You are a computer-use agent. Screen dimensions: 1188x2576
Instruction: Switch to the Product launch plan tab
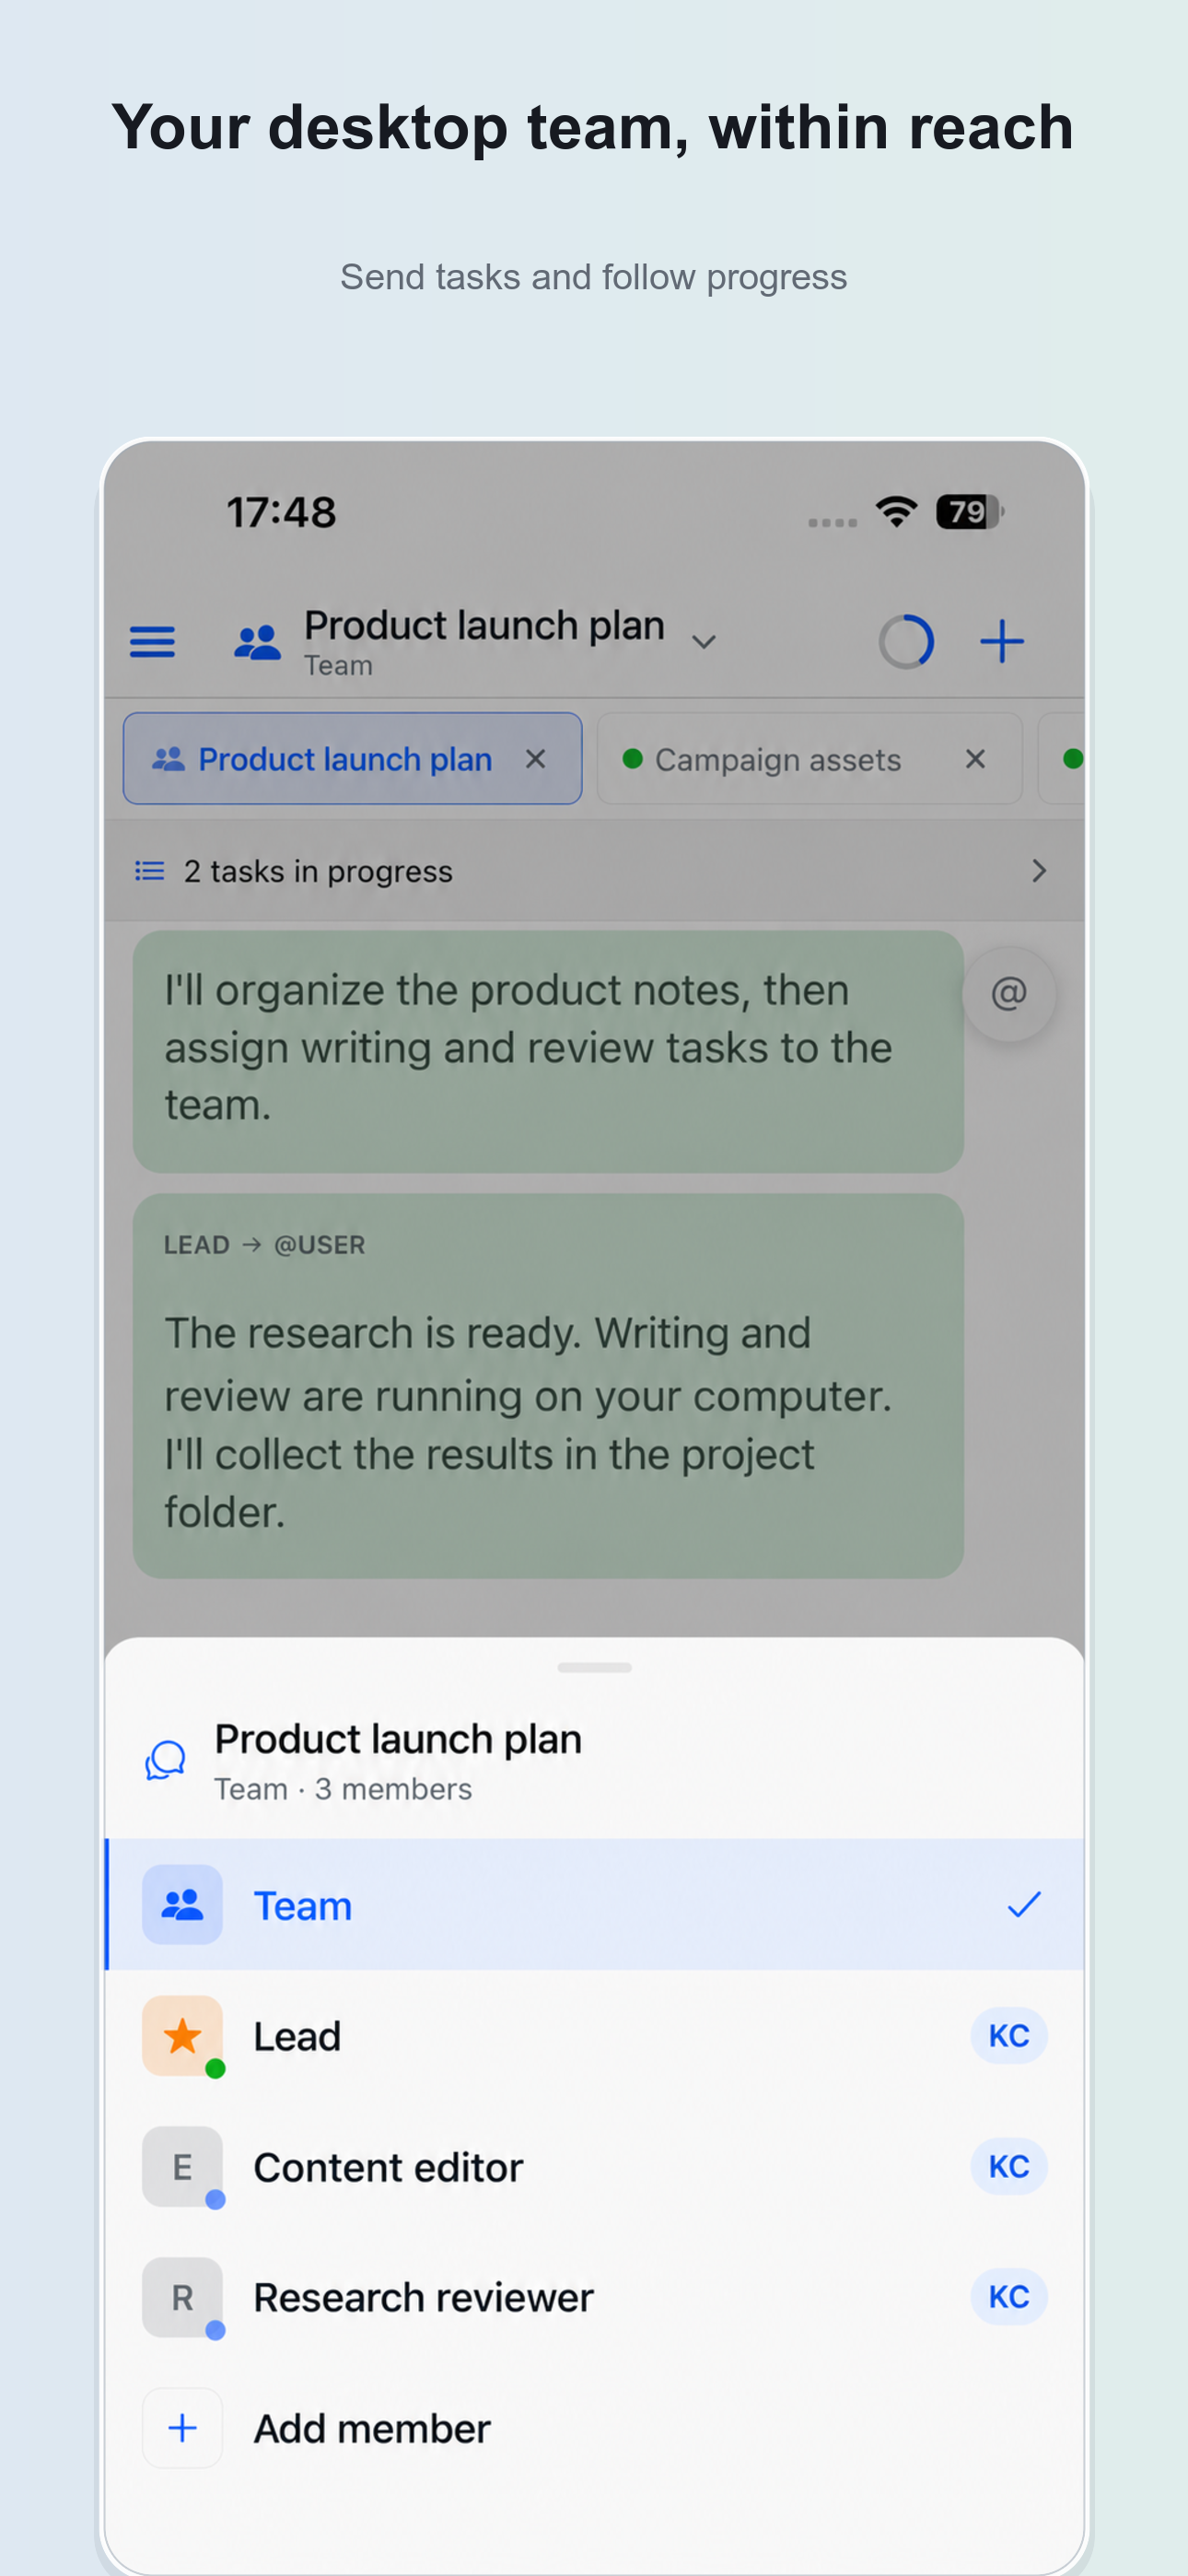[352, 759]
